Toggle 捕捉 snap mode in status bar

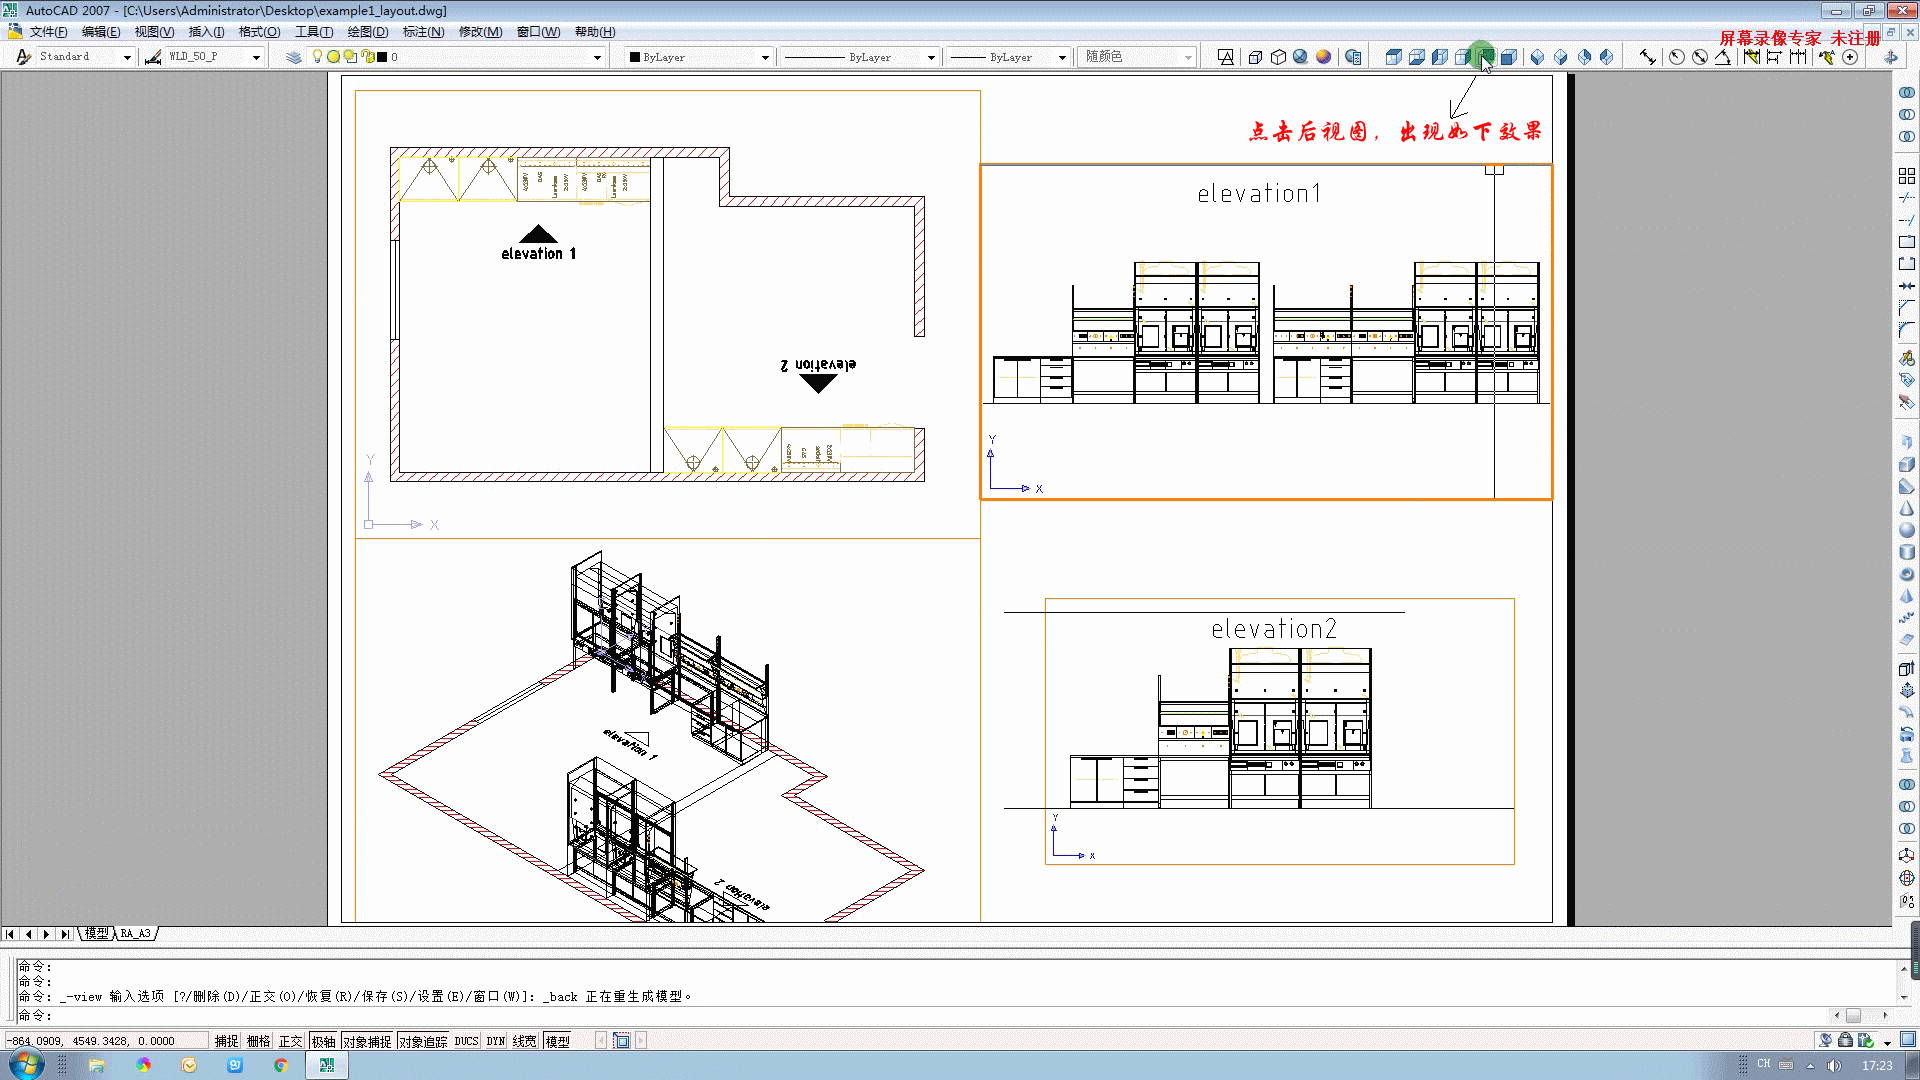[x=226, y=1041]
